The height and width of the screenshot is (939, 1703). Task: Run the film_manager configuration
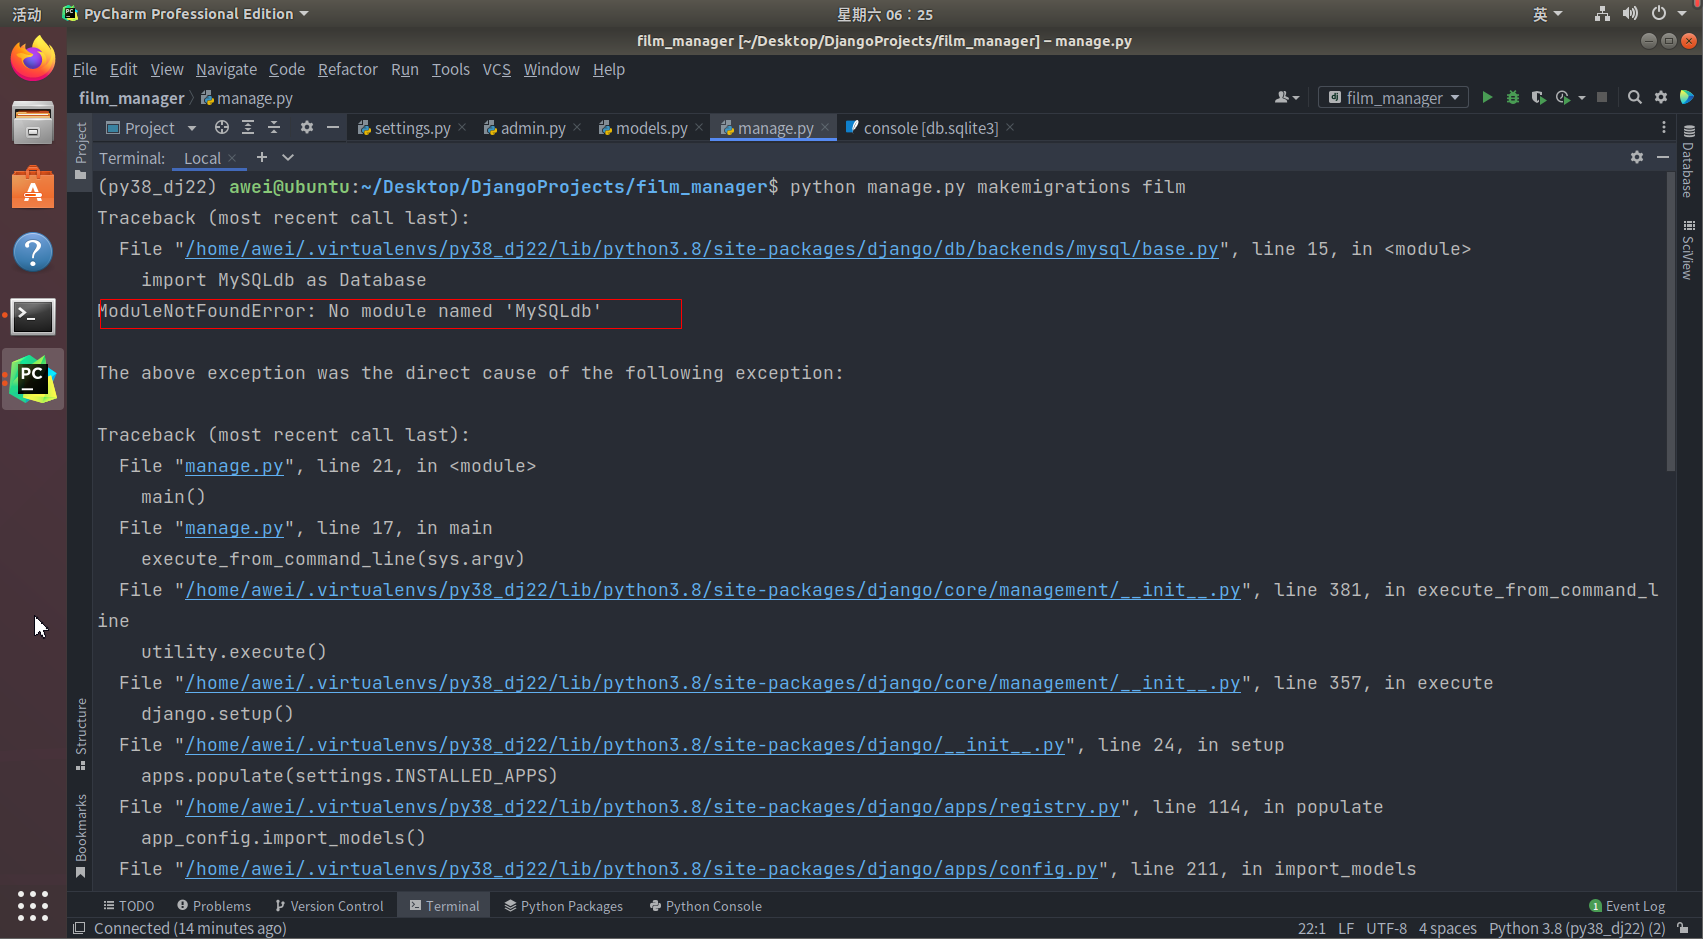pos(1487,97)
